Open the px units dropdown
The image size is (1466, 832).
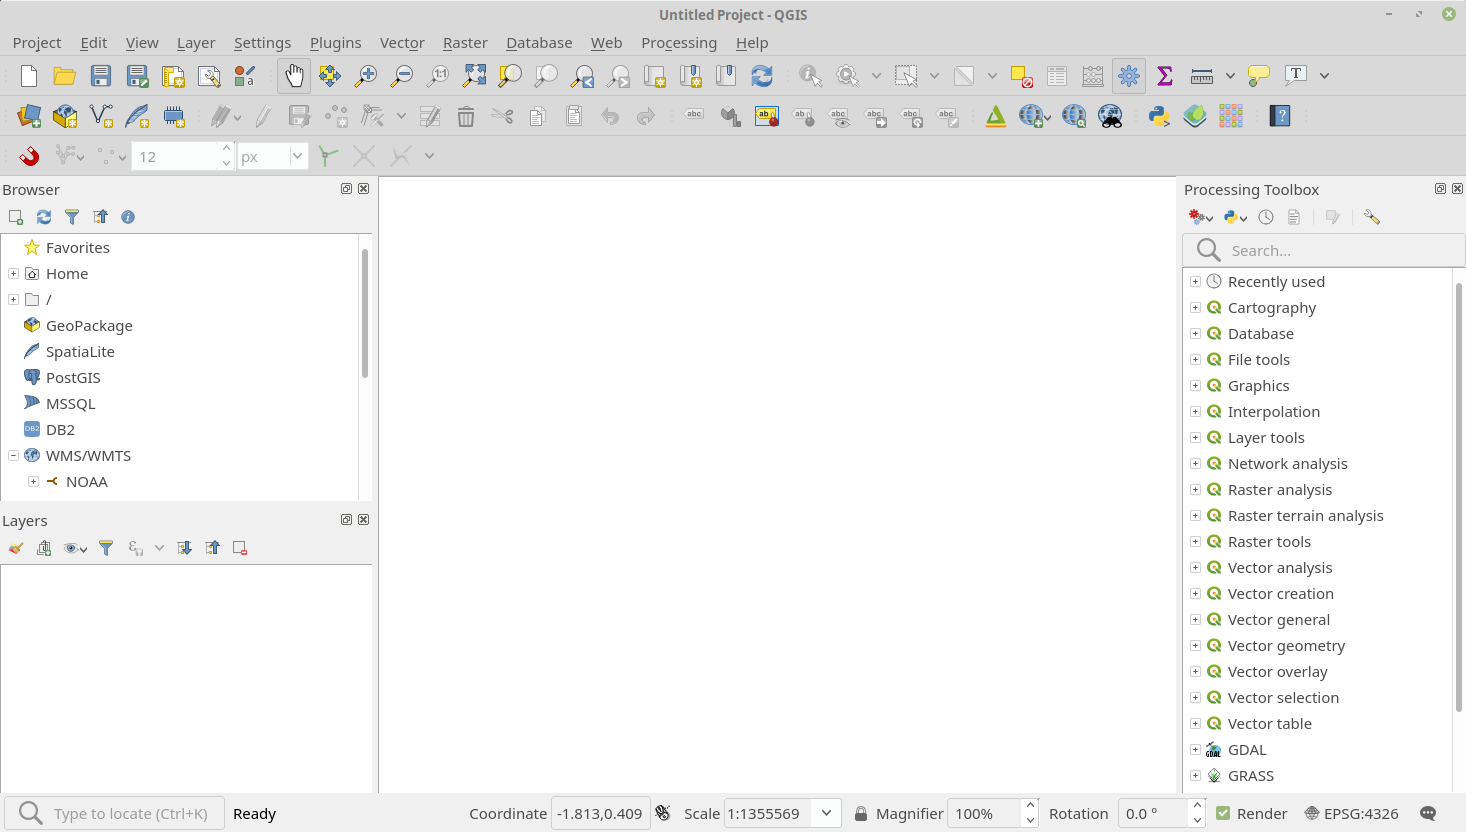(x=297, y=156)
